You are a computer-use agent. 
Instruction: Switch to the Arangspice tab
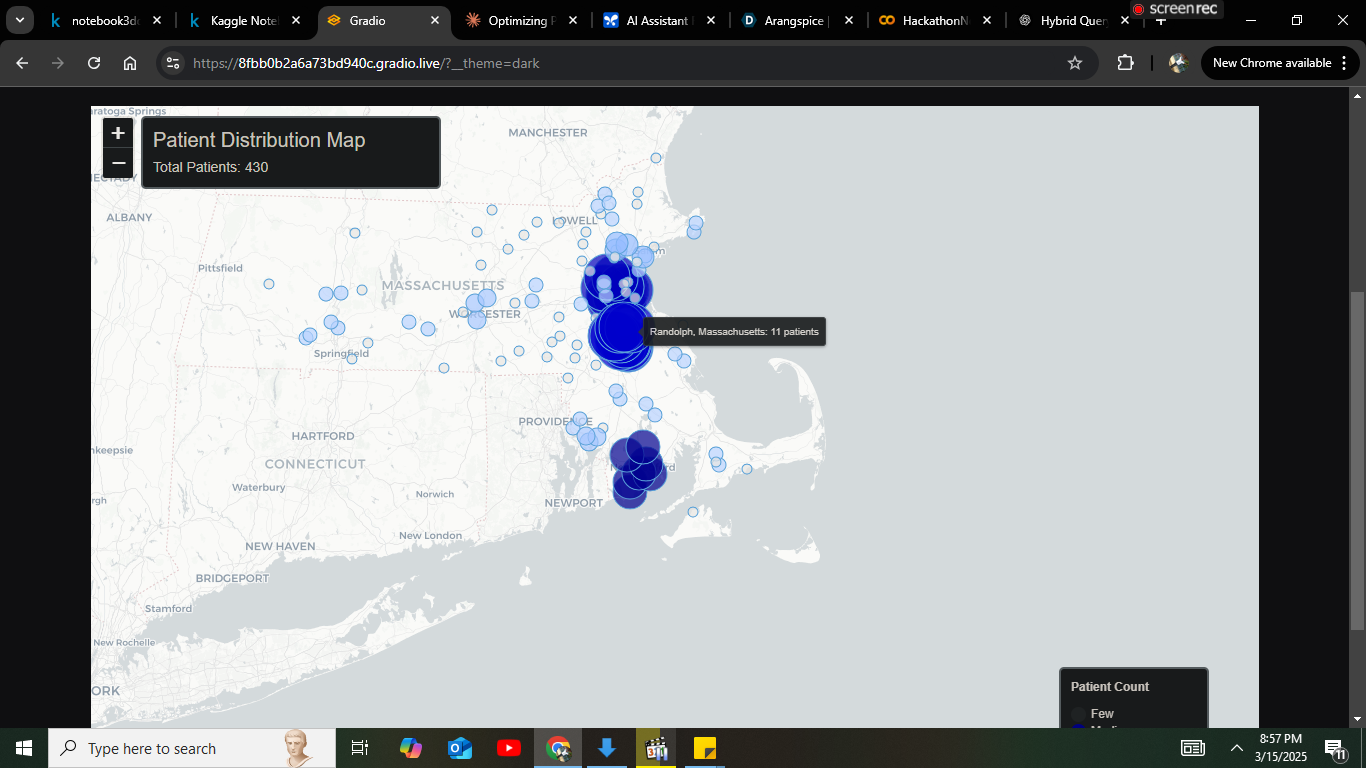796,20
